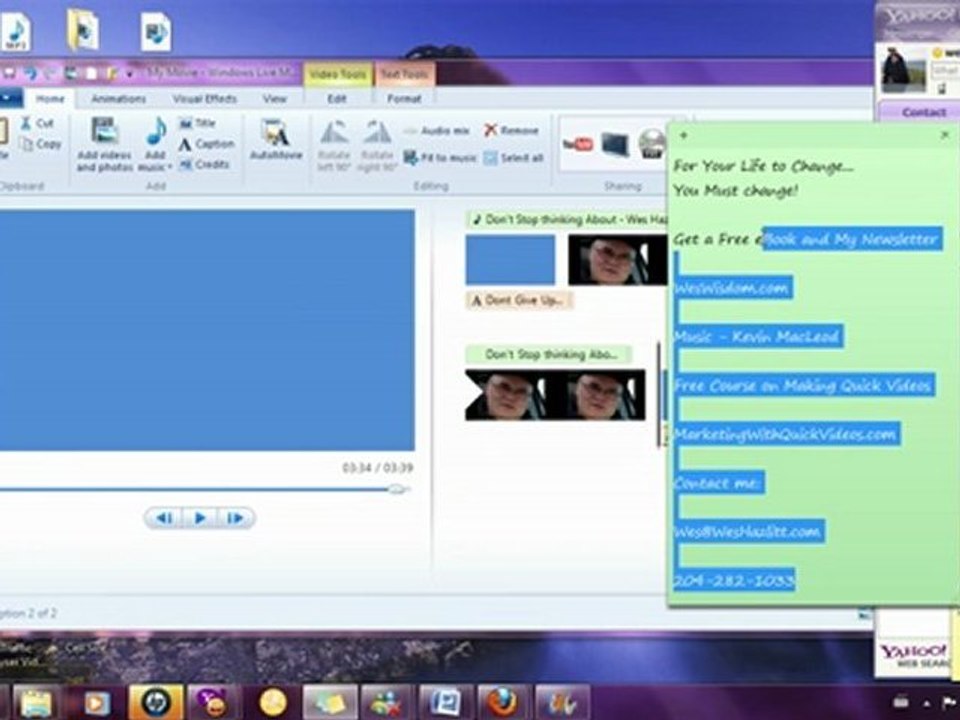The image size is (960, 720).
Task: Open the Visual Effects tab
Action: [204, 99]
